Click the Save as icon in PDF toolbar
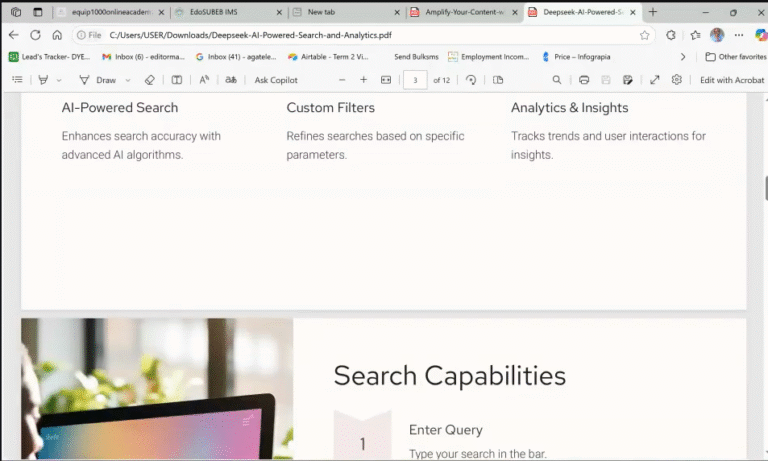The width and height of the screenshot is (768, 461). (x=627, y=79)
